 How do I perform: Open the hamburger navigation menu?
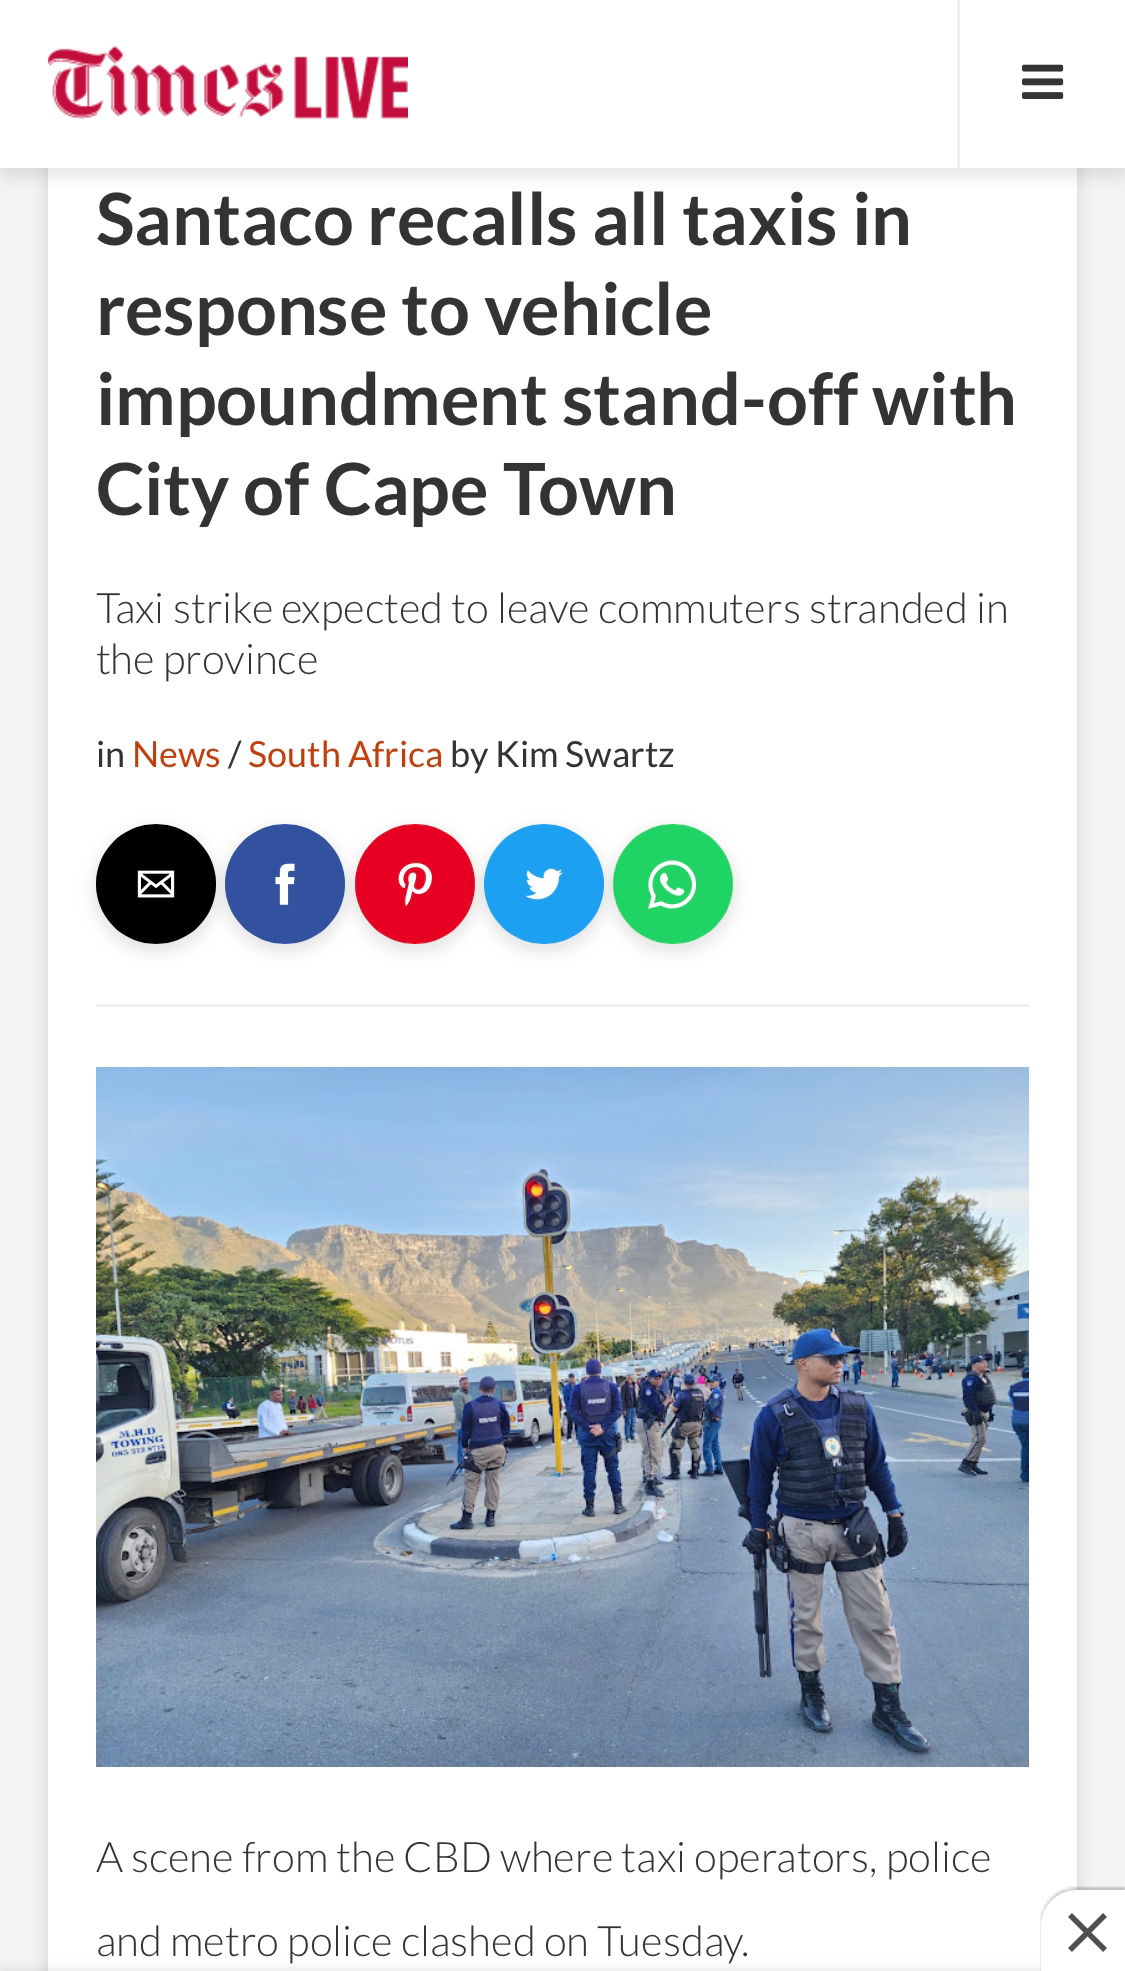pos(1042,82)
